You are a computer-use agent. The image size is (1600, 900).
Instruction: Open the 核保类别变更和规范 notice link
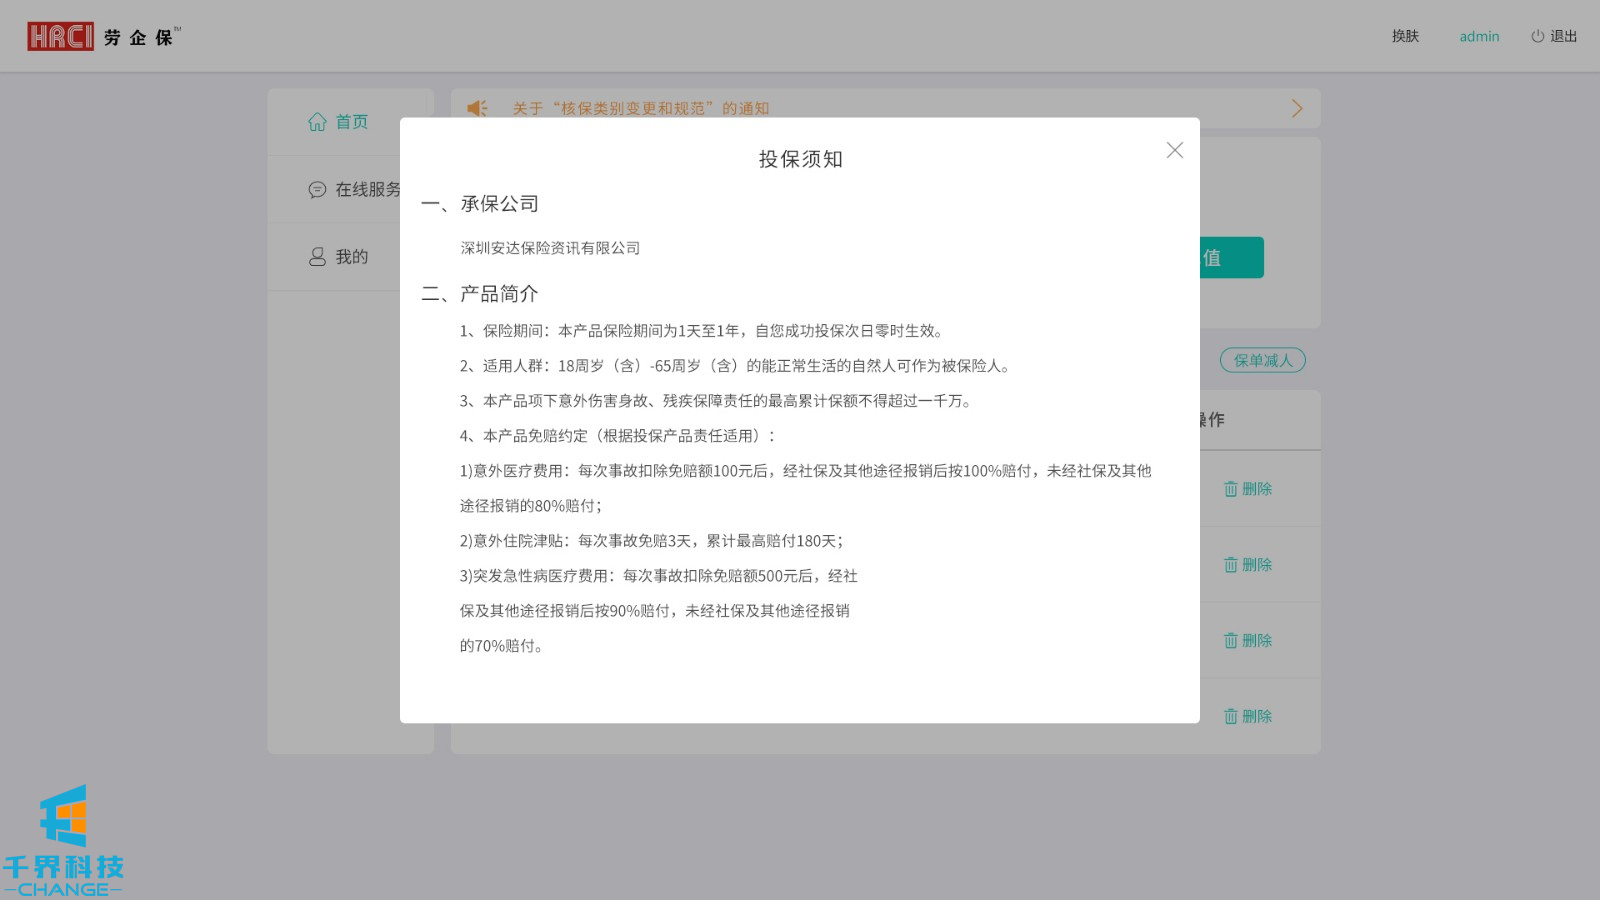(640, 108)
